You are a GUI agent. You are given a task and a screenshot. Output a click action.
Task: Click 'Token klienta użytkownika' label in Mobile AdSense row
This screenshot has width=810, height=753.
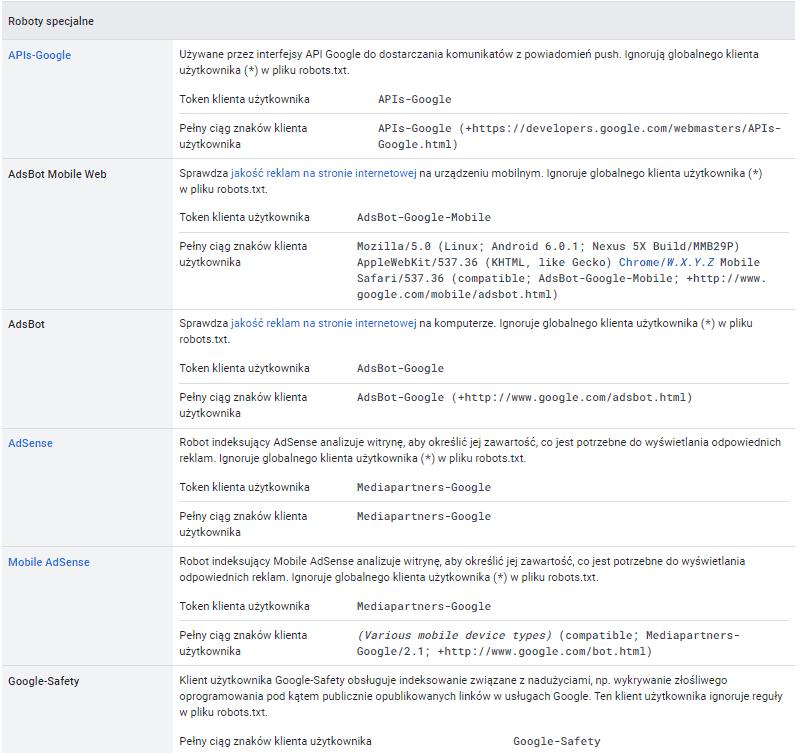[x=244, y=606]
